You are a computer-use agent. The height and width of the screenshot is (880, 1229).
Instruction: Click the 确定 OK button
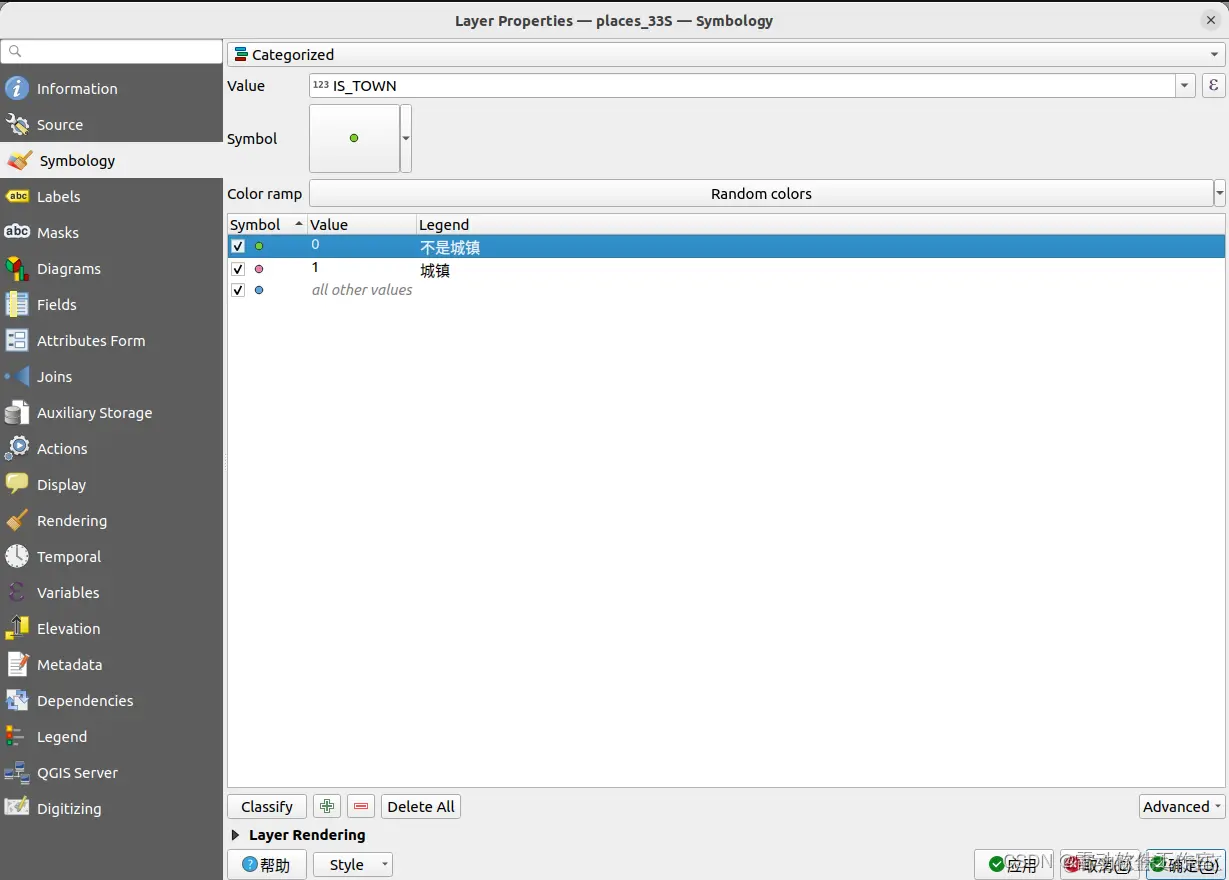(1186, 865)
